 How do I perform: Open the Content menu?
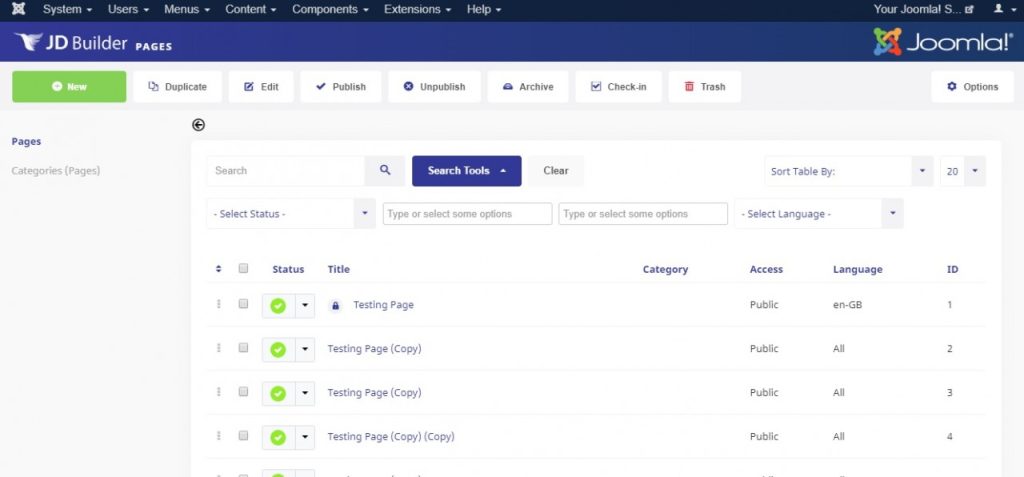click(251, 9)
